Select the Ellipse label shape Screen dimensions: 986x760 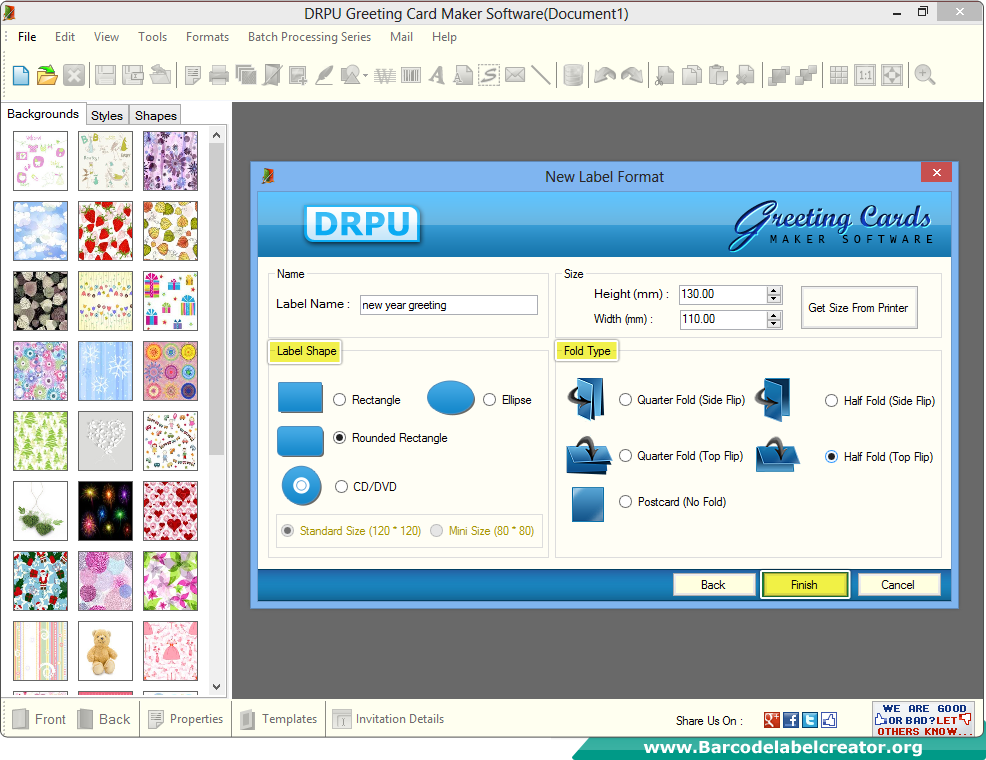point(489,400)
